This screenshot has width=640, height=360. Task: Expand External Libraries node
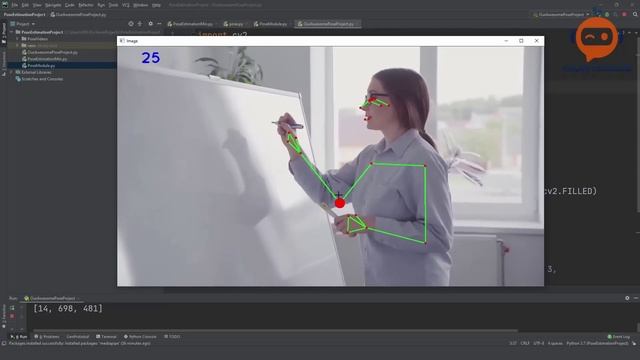[12, 72]
